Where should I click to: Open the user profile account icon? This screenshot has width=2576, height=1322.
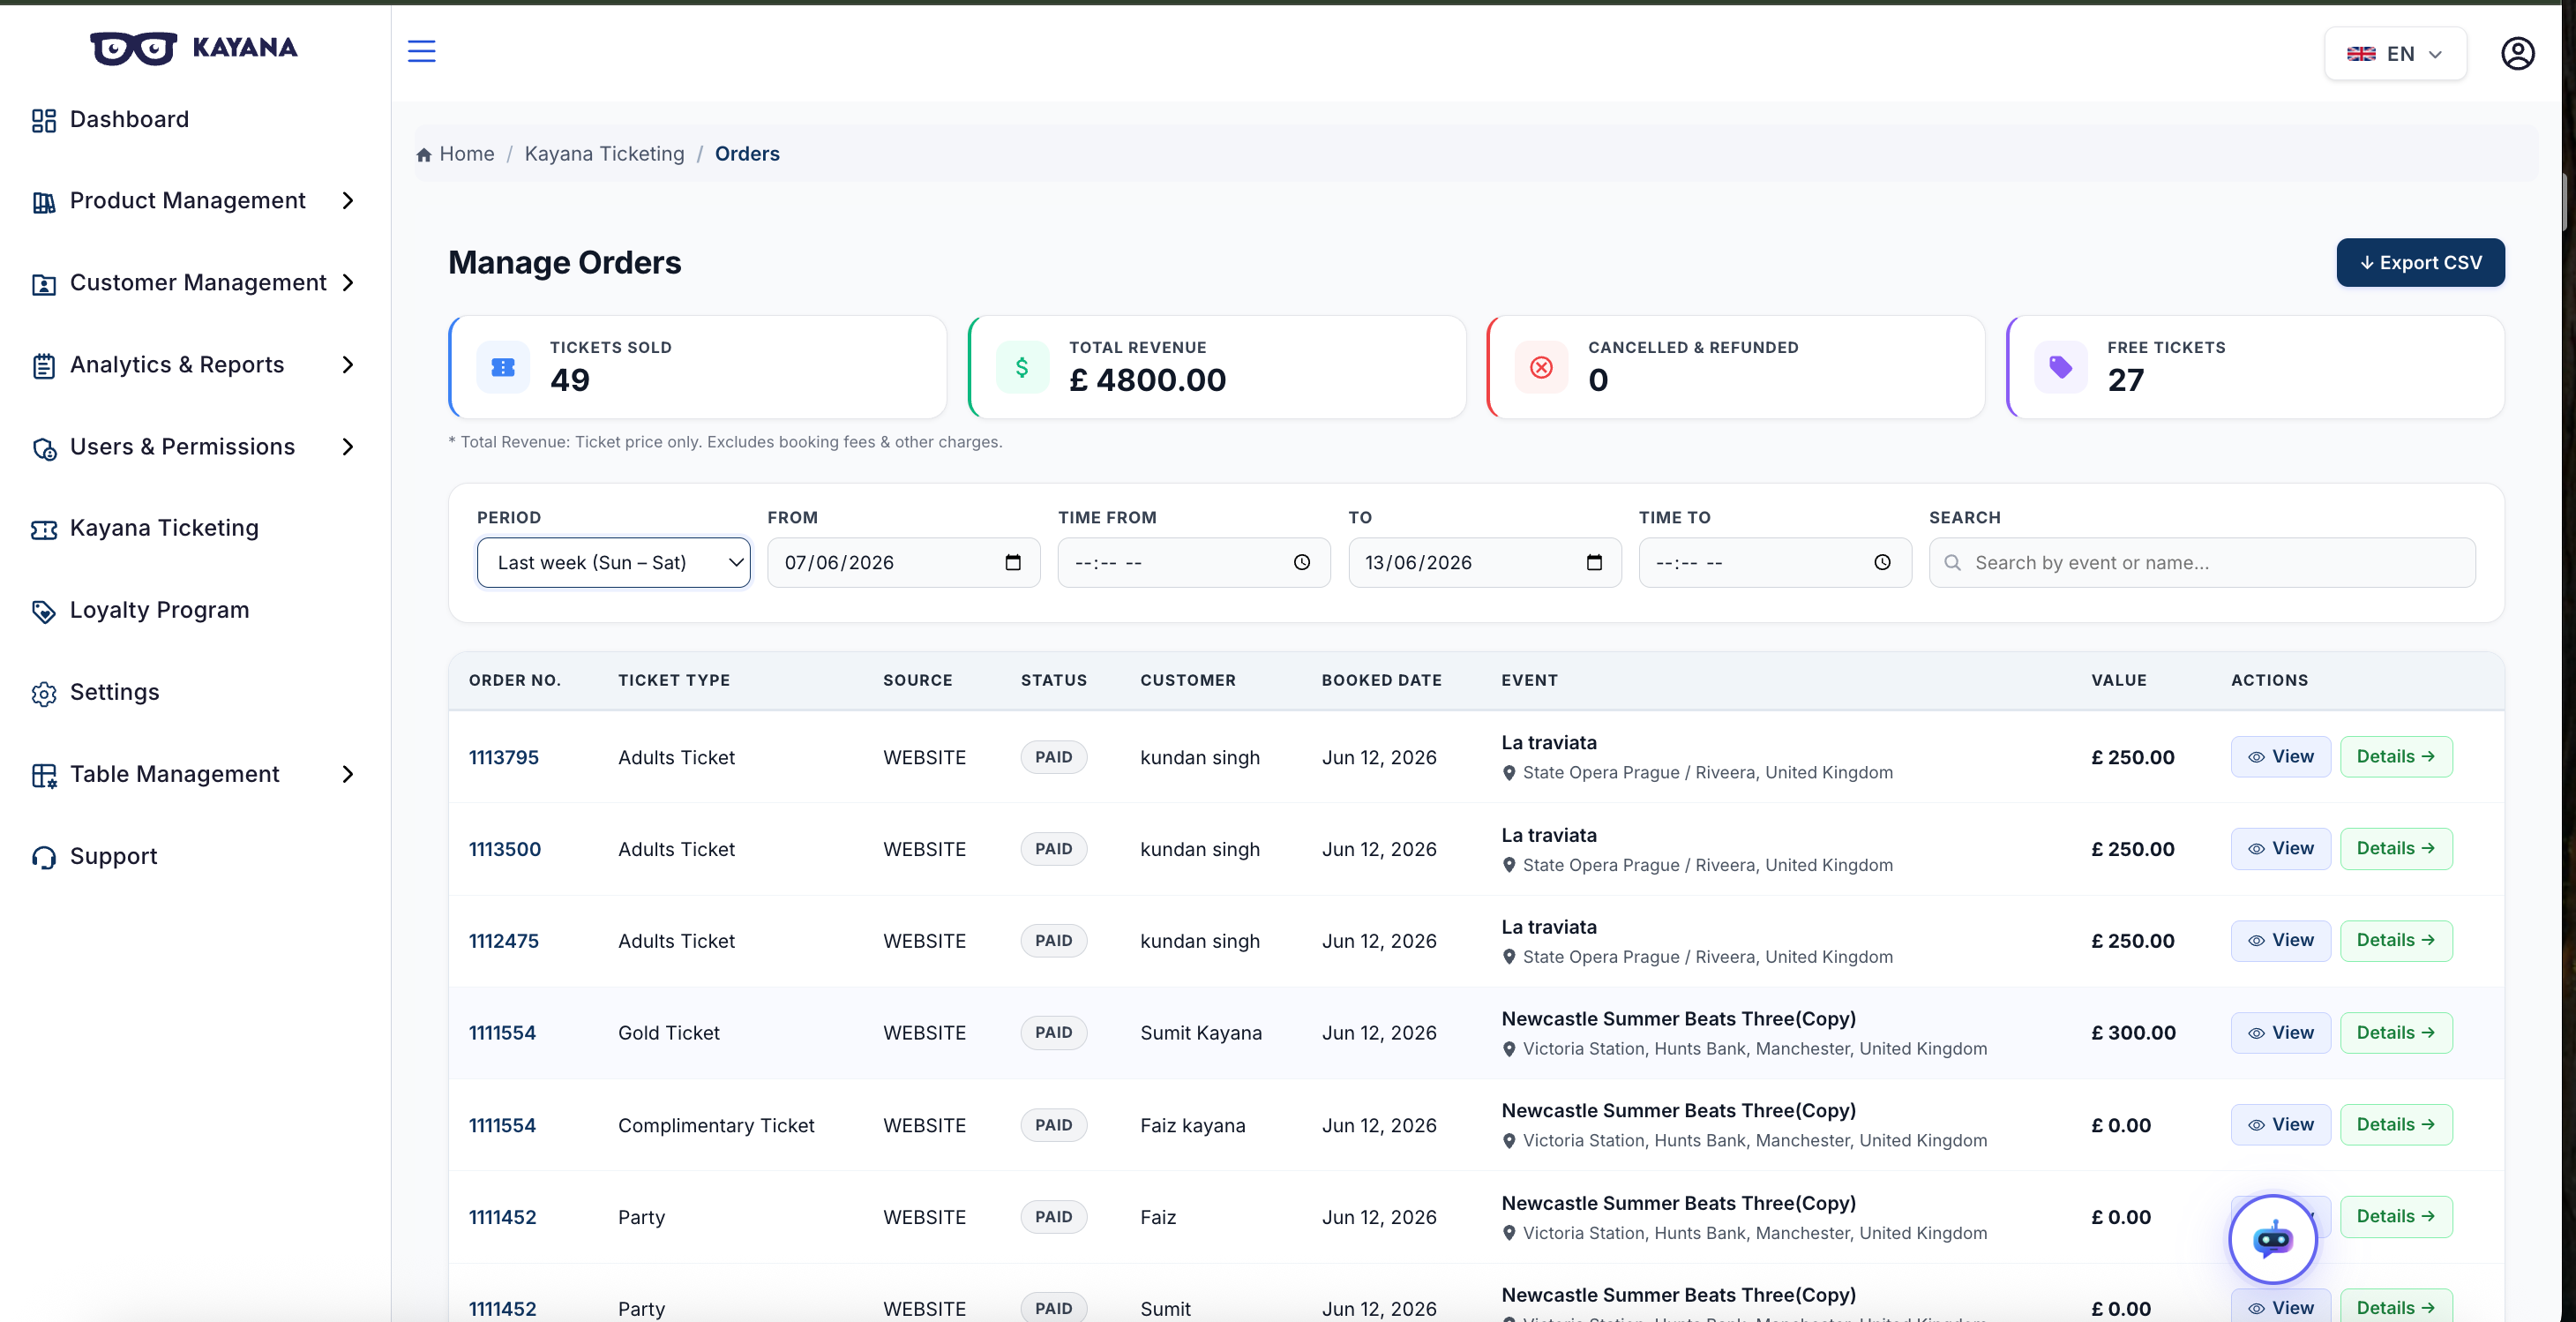2517,53
